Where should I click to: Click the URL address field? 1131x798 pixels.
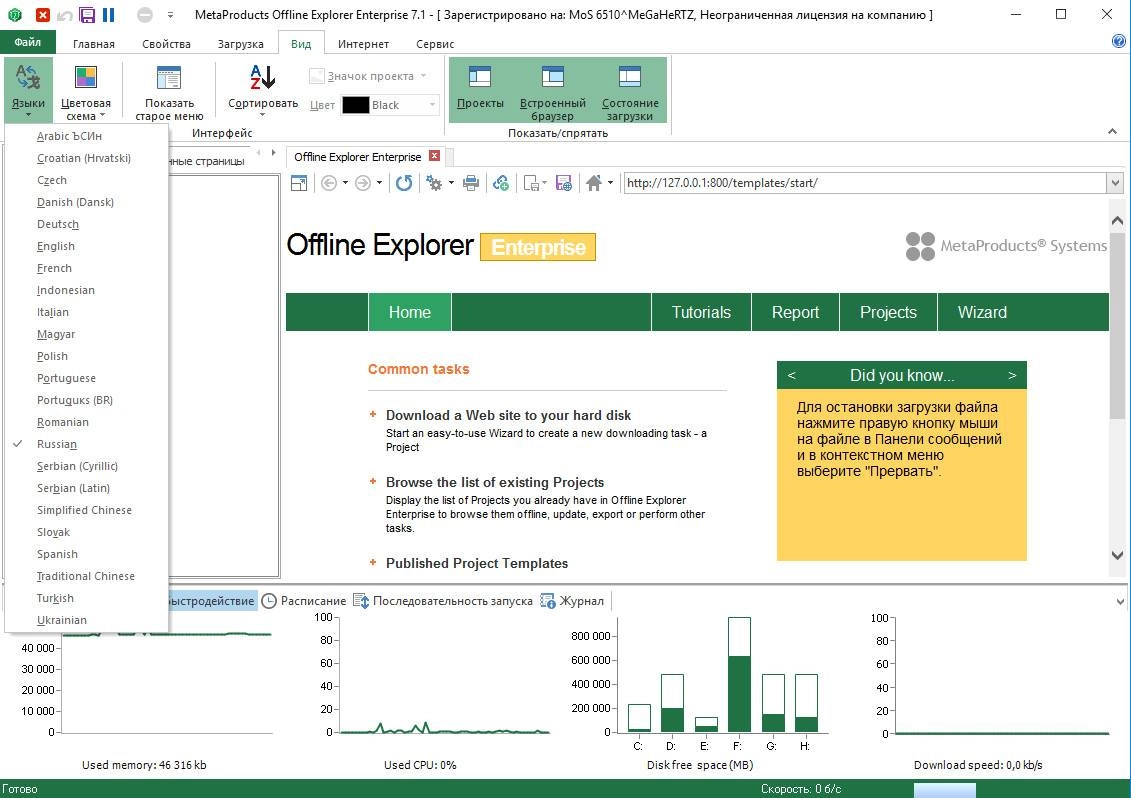point(865,183)
